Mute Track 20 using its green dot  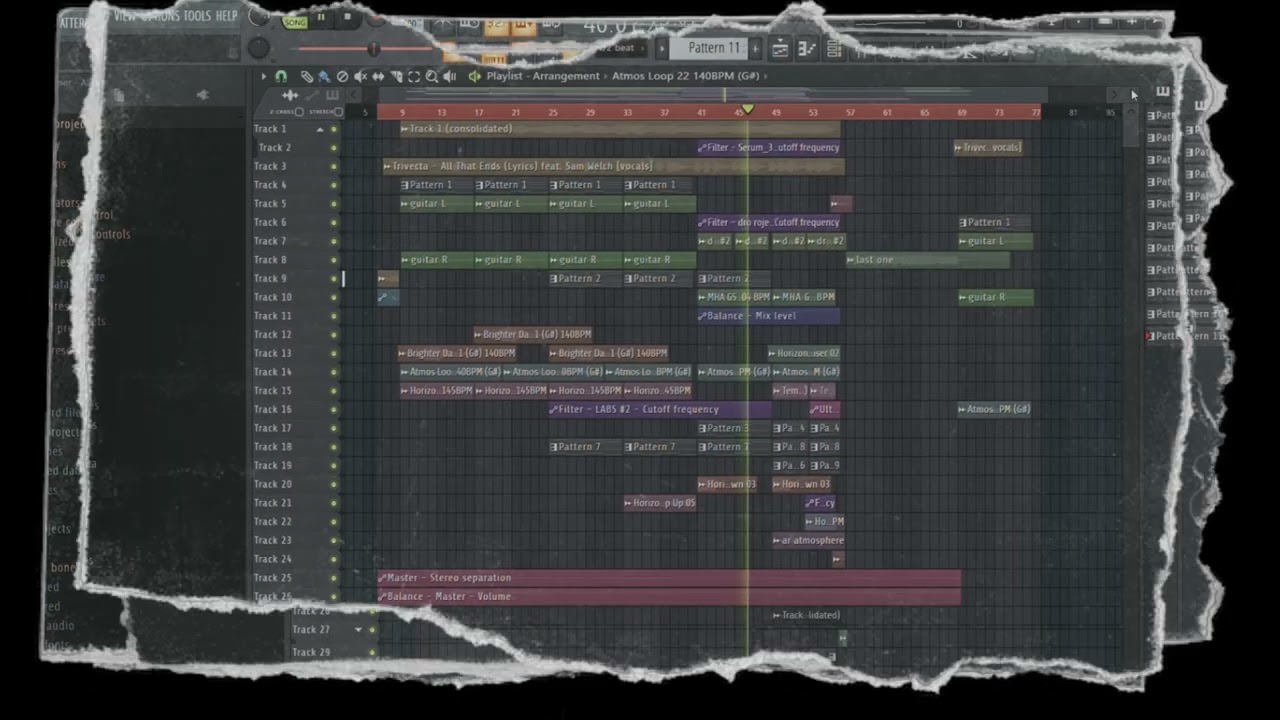334,484
